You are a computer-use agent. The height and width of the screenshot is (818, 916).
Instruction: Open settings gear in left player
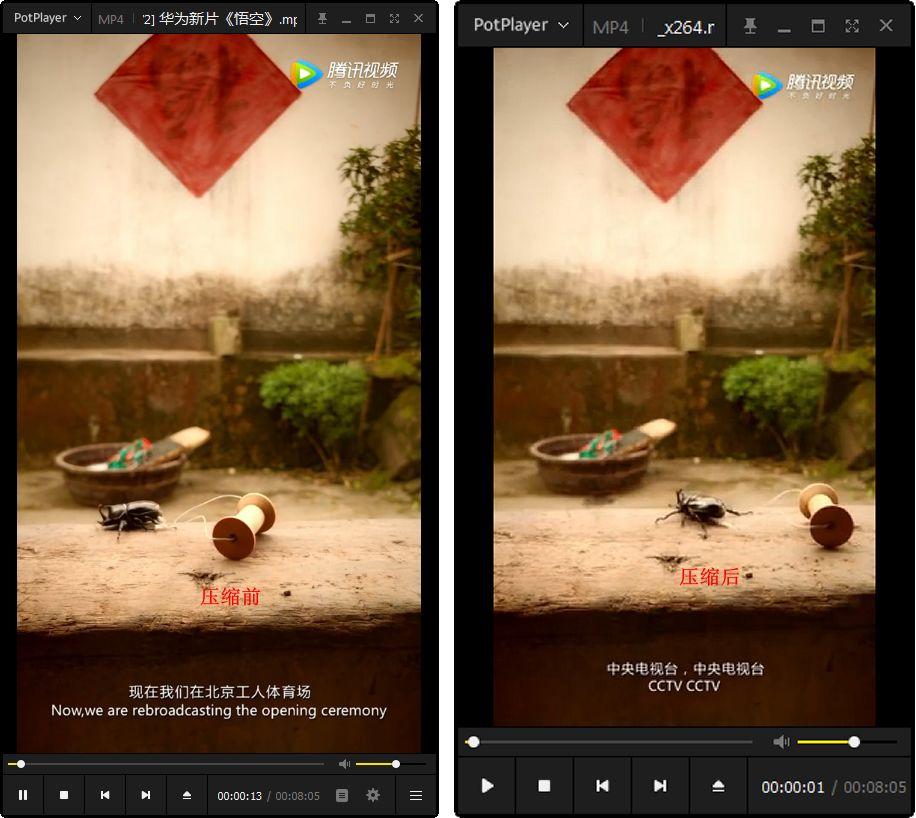click(373, 795)
